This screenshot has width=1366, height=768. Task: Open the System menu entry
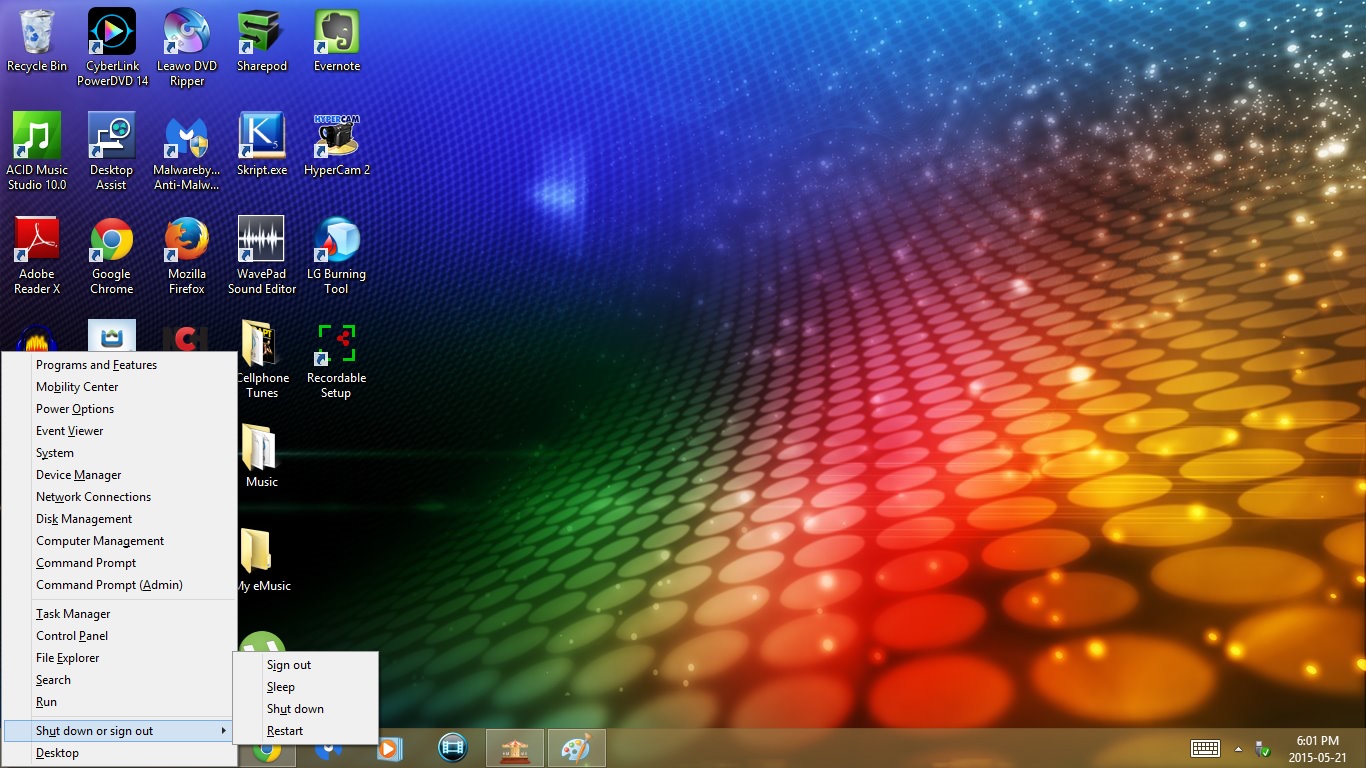coord(120,453)
